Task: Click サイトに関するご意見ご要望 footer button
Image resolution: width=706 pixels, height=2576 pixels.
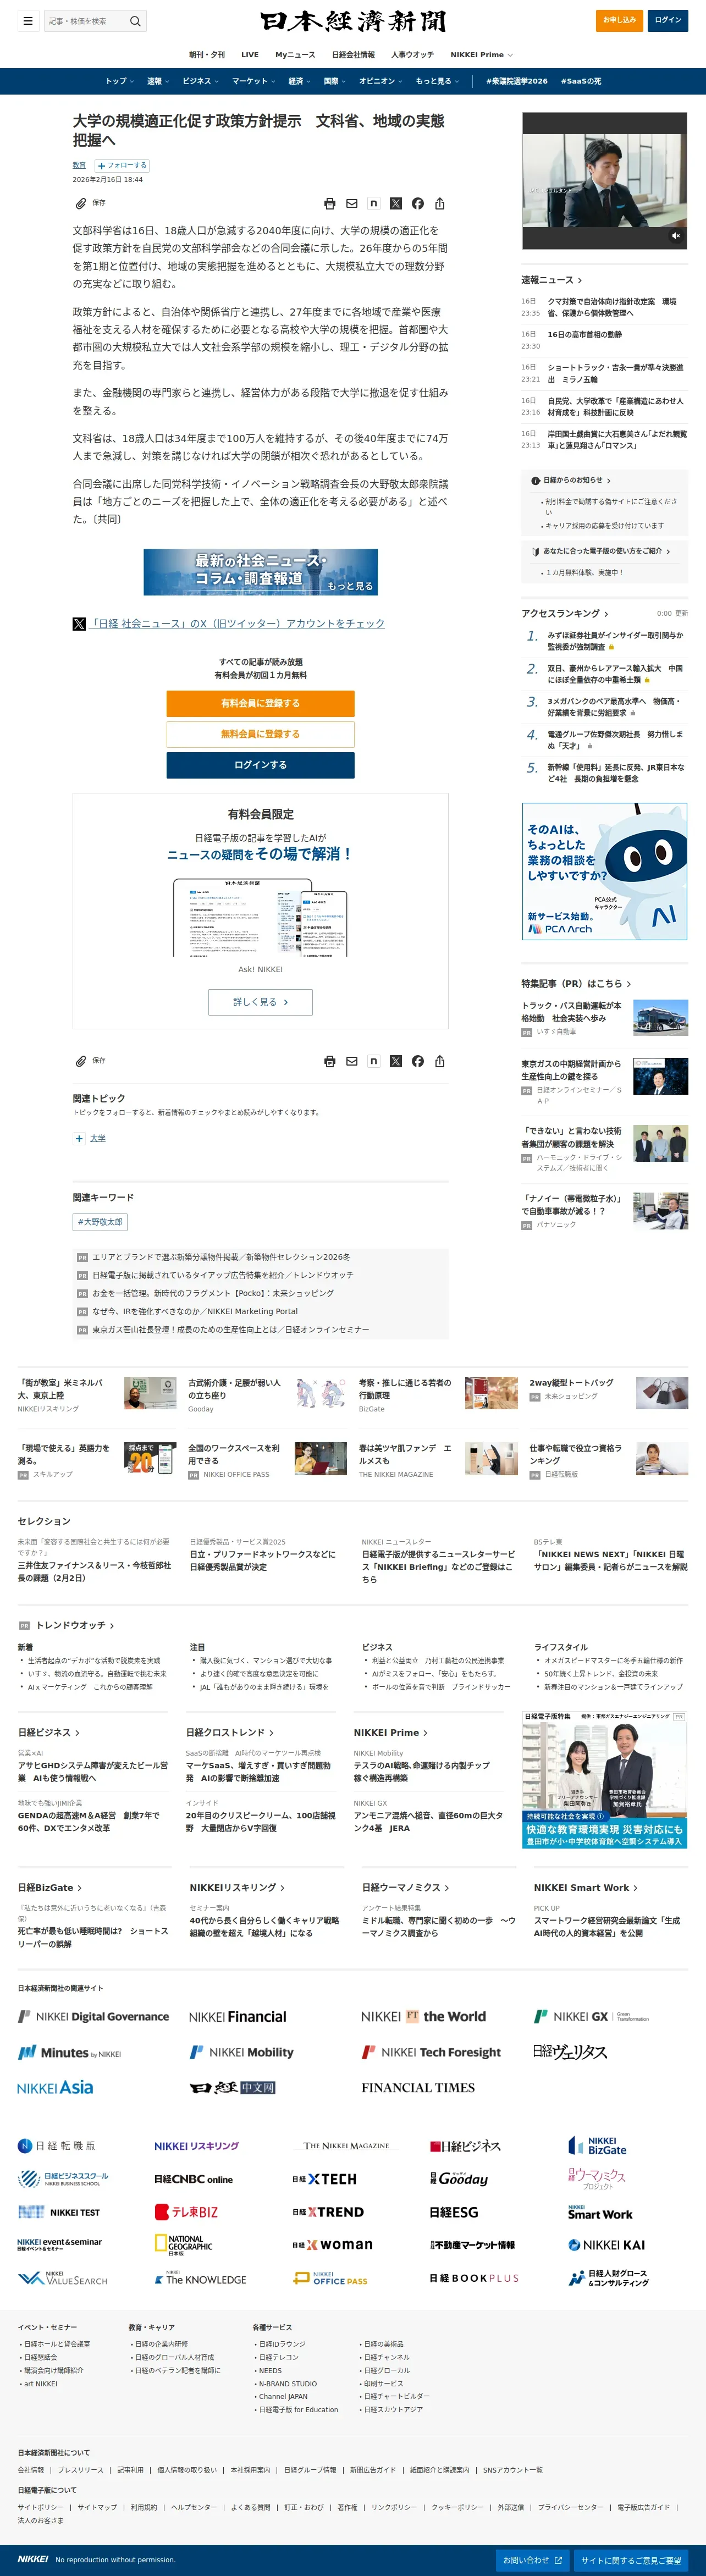Action: click(x=631, y=2560)
